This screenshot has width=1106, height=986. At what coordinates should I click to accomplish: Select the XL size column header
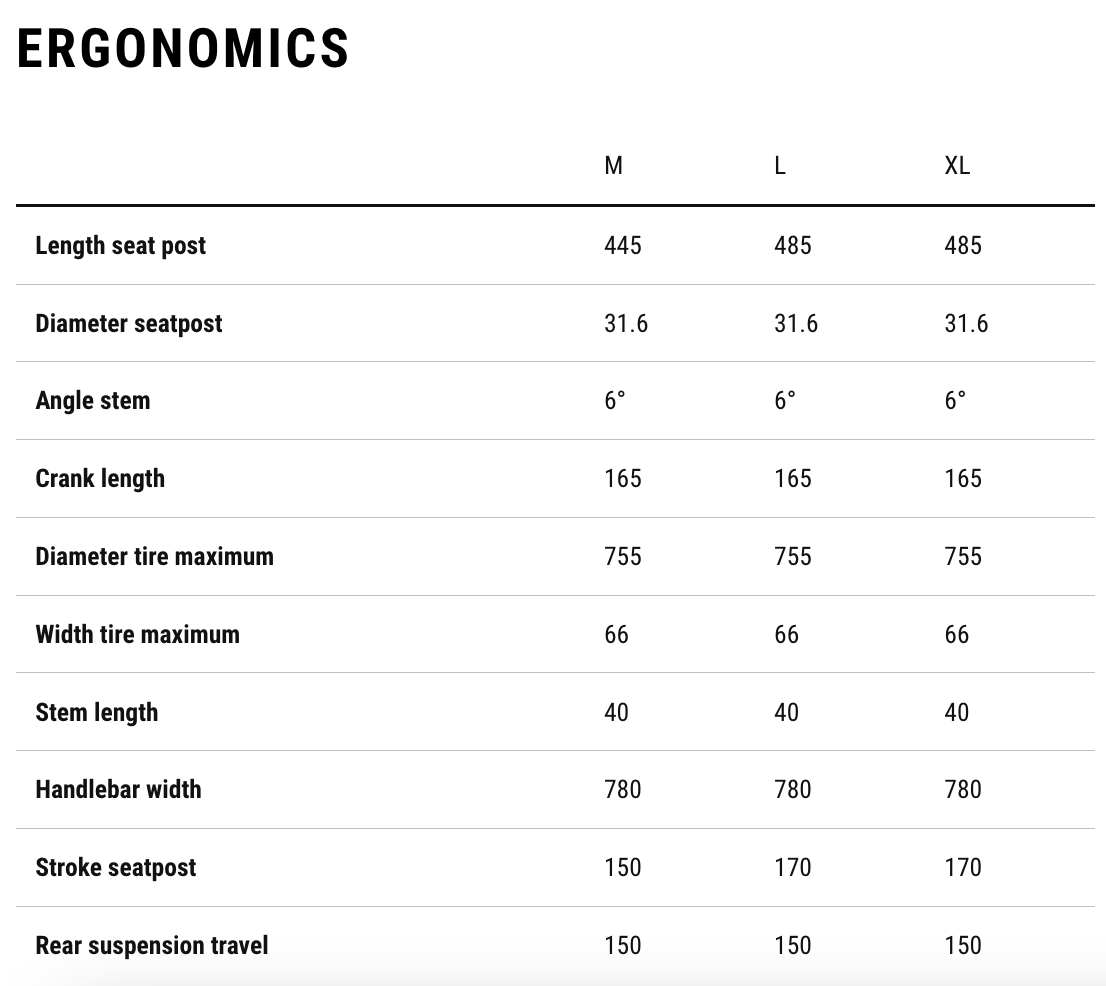coord(957,166)
